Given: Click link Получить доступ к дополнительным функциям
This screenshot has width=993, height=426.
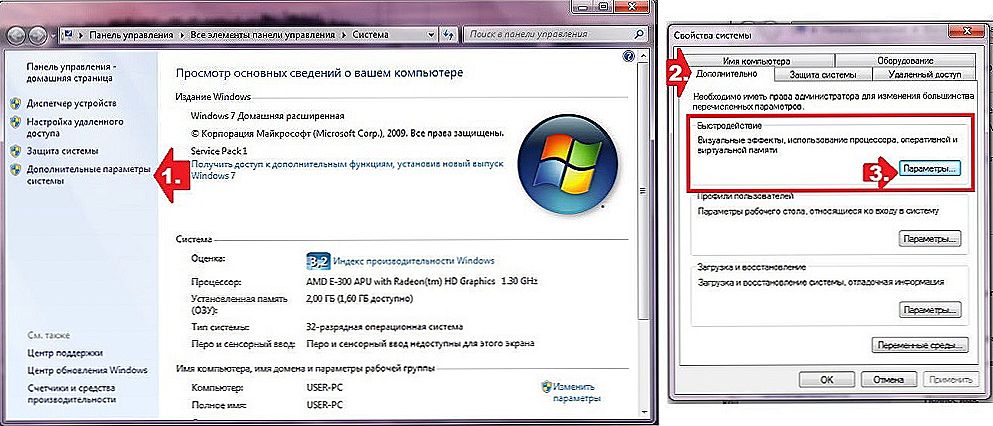Looking at the screenshot, I should tap(347, 170).
